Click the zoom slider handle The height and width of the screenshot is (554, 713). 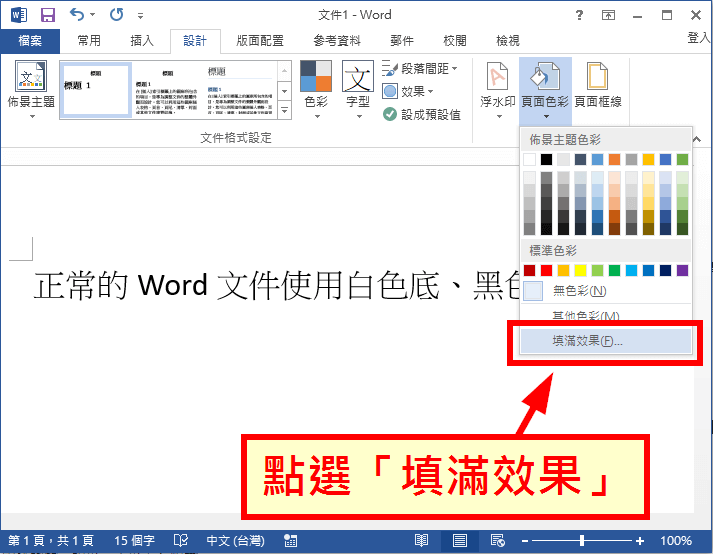click(x=582, y=541)
